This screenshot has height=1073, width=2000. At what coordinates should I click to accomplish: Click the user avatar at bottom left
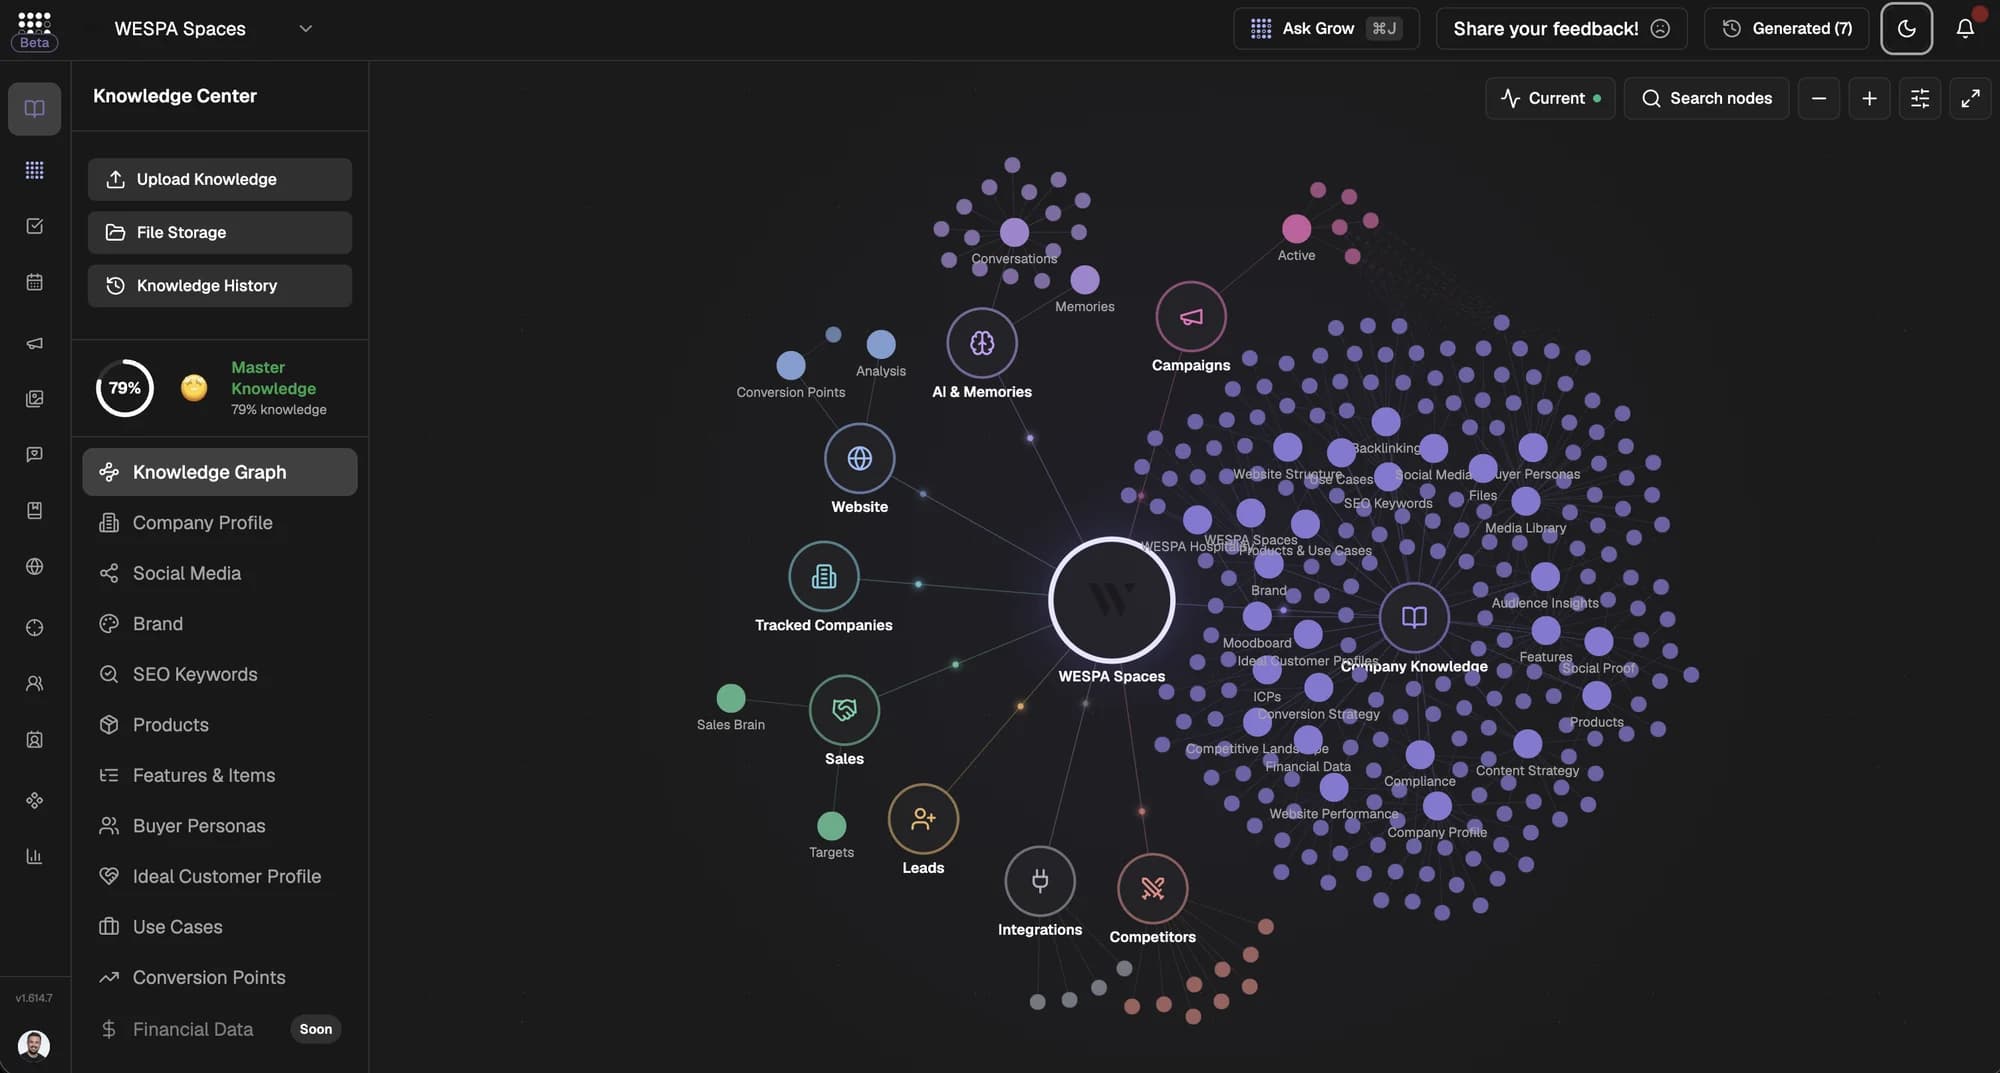[34, 1045]
